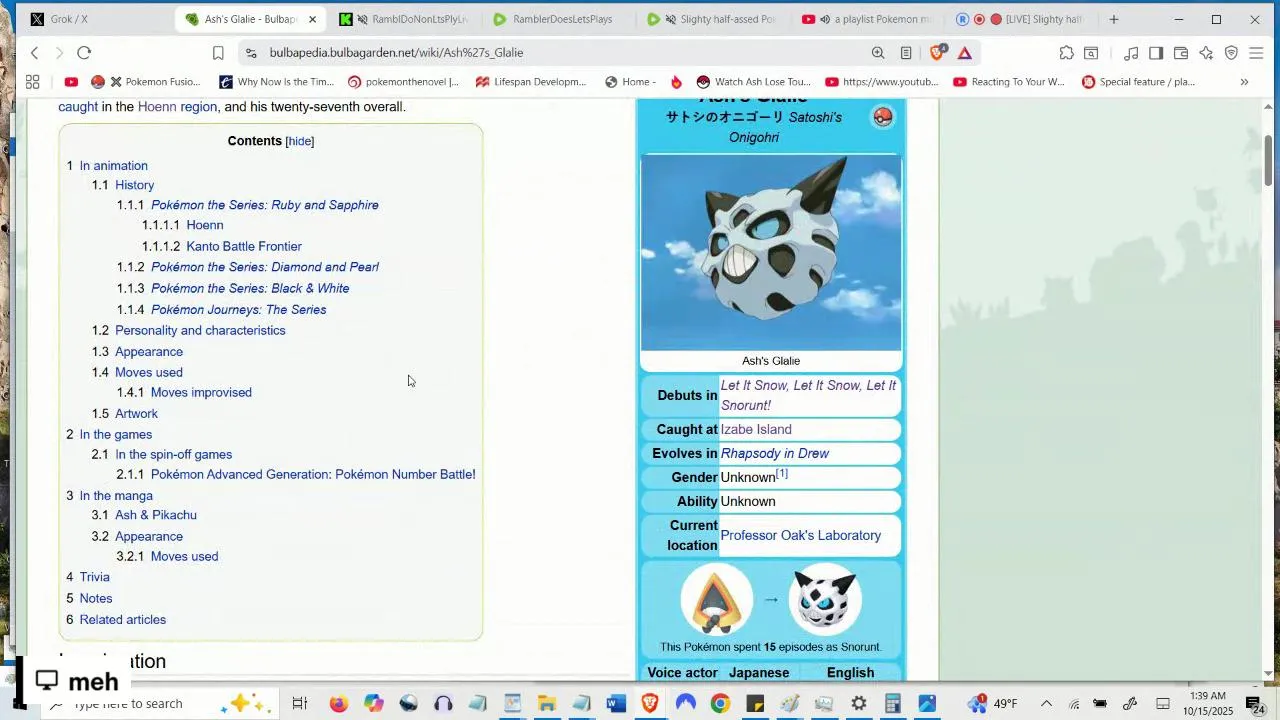Open Microsoft Word from the taskbar
1280x720 pixels.
(x=616, y=704)
